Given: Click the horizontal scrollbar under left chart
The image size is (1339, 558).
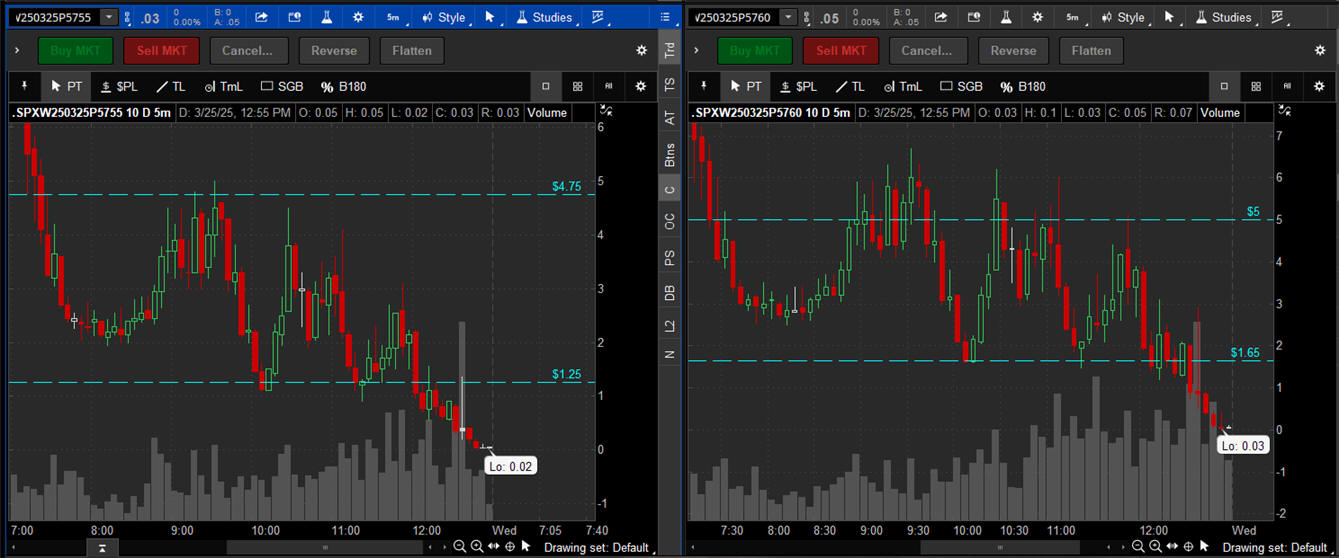Looking at the screenshot, I should pos(325,547).
